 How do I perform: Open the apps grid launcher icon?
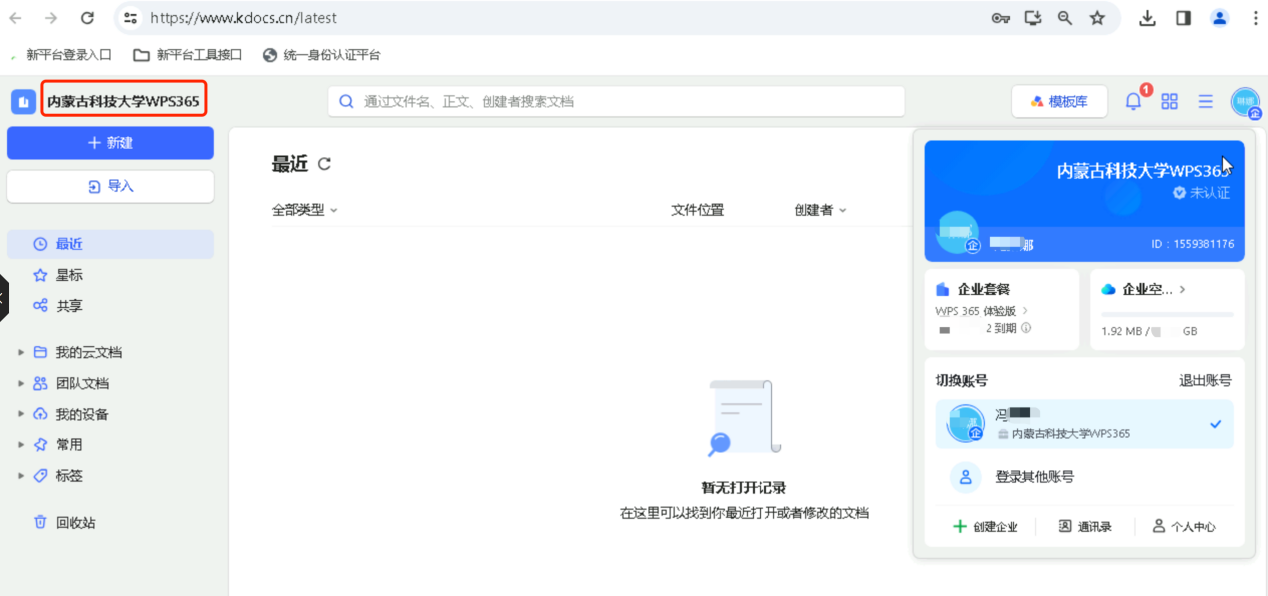click(1169, 100)
